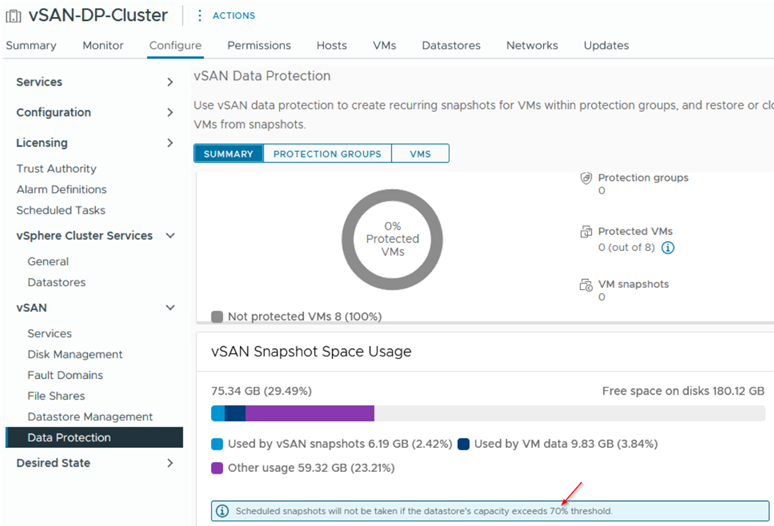Open the Permissions tab
774x526 pixels.
pos(259,45)
